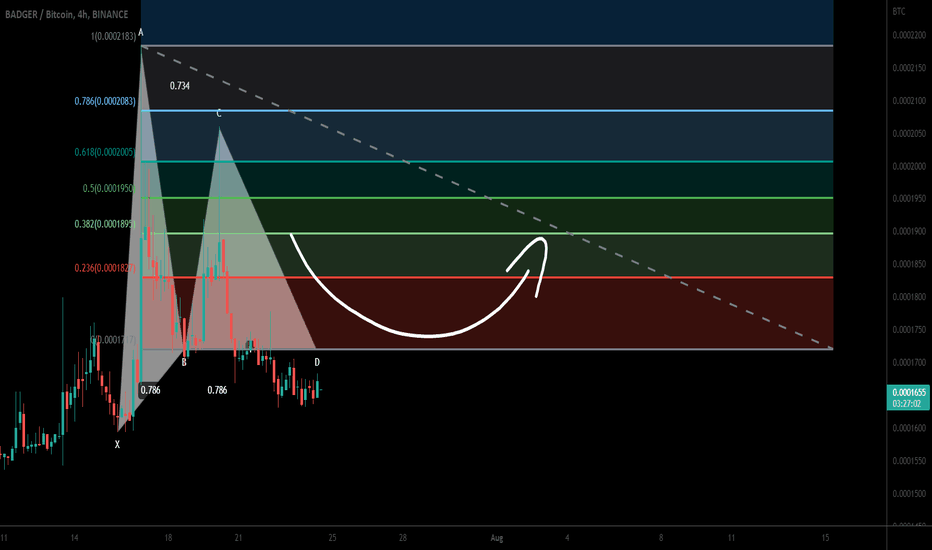Viewport: 932px width, 550px height.
Task: Click the Aug label on time axis
Action: click(x=497, y=538)
